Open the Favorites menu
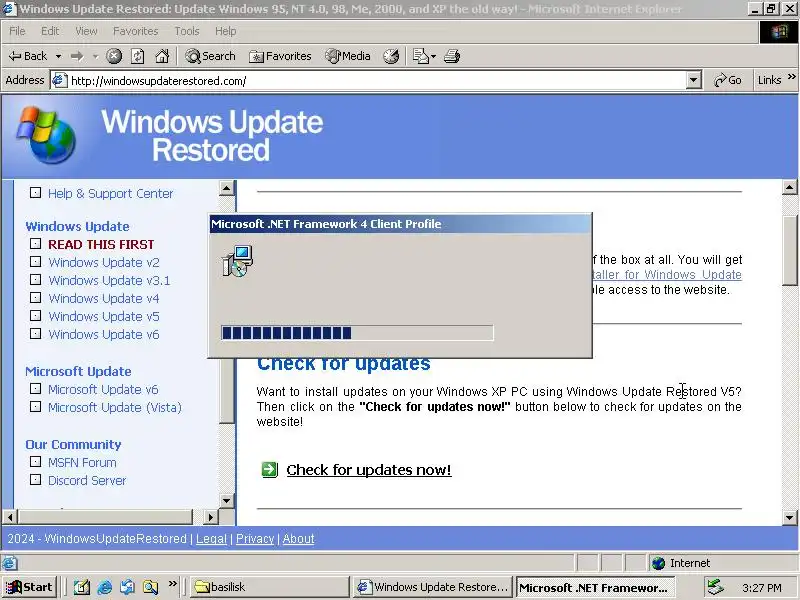This screenshot has width=800, height=600. [136, 31]
